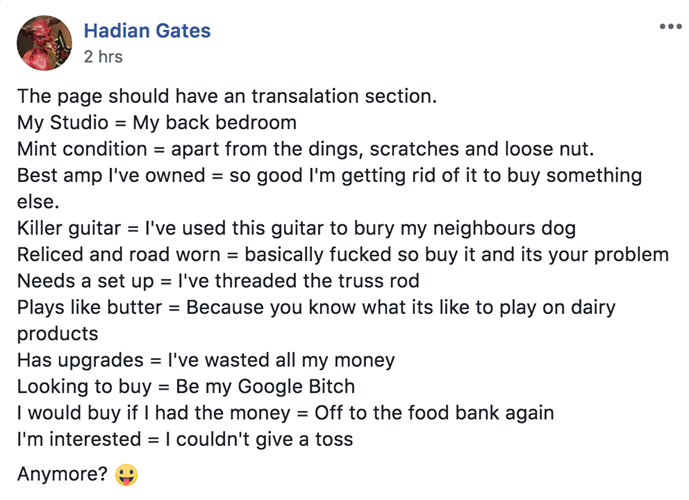Click the tongue-out emoji after 'Anymore?'
The image size is (689, 500).
click(127, 475)
